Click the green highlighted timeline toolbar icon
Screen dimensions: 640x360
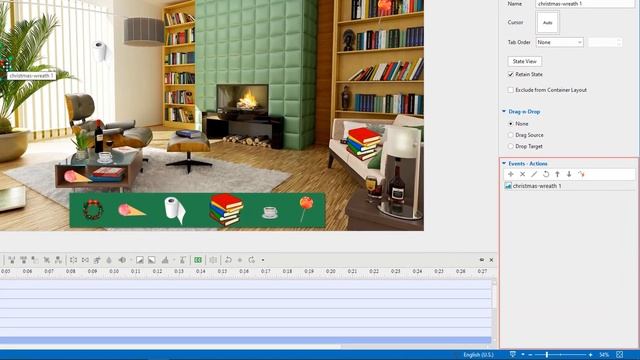click(198, 260)
